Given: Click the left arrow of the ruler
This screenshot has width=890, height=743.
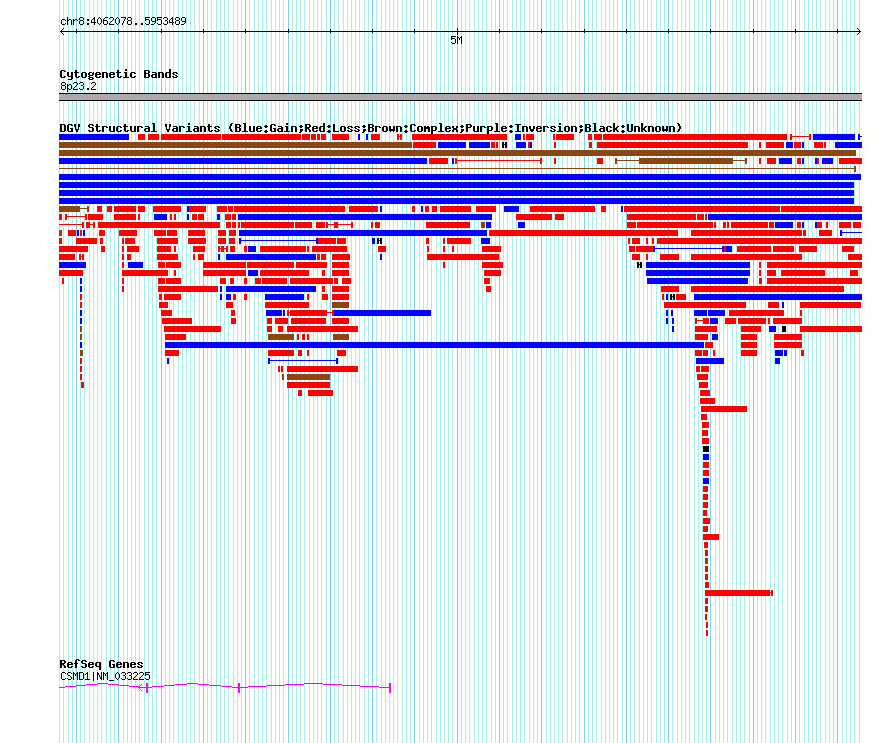Looking at the screenshot, I should click(62, 32).
